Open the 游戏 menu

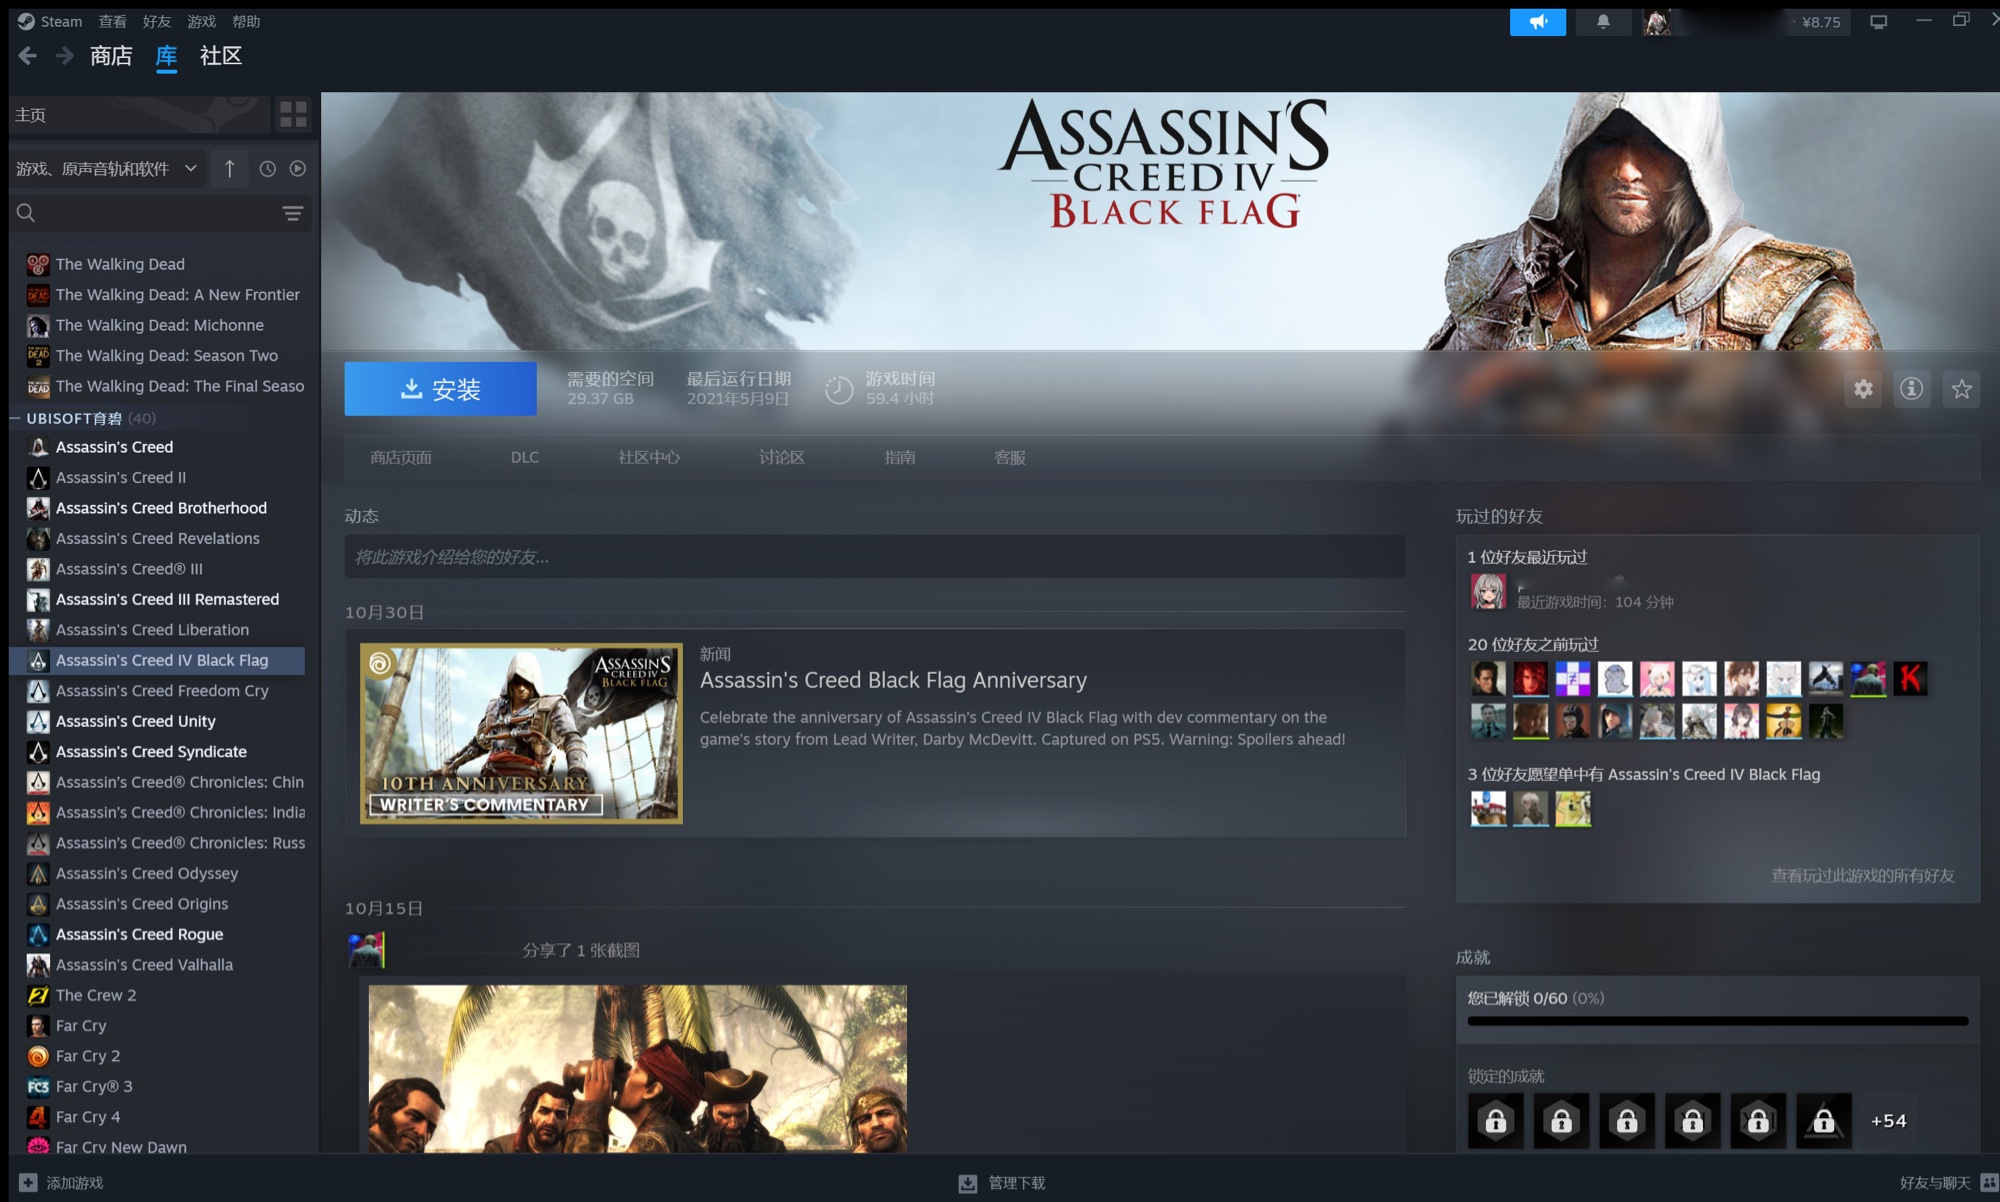coord(201,21)
